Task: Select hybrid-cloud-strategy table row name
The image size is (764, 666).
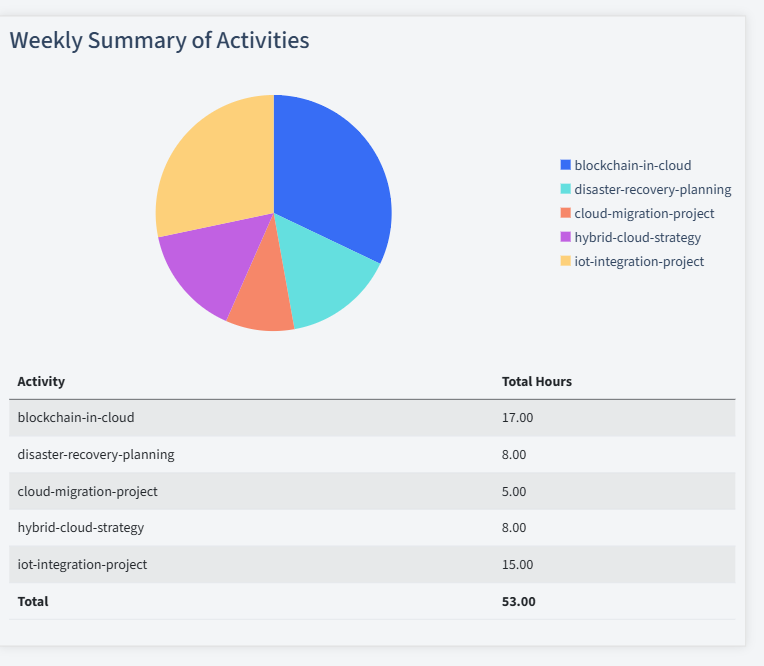Action: tap(80, 528)
